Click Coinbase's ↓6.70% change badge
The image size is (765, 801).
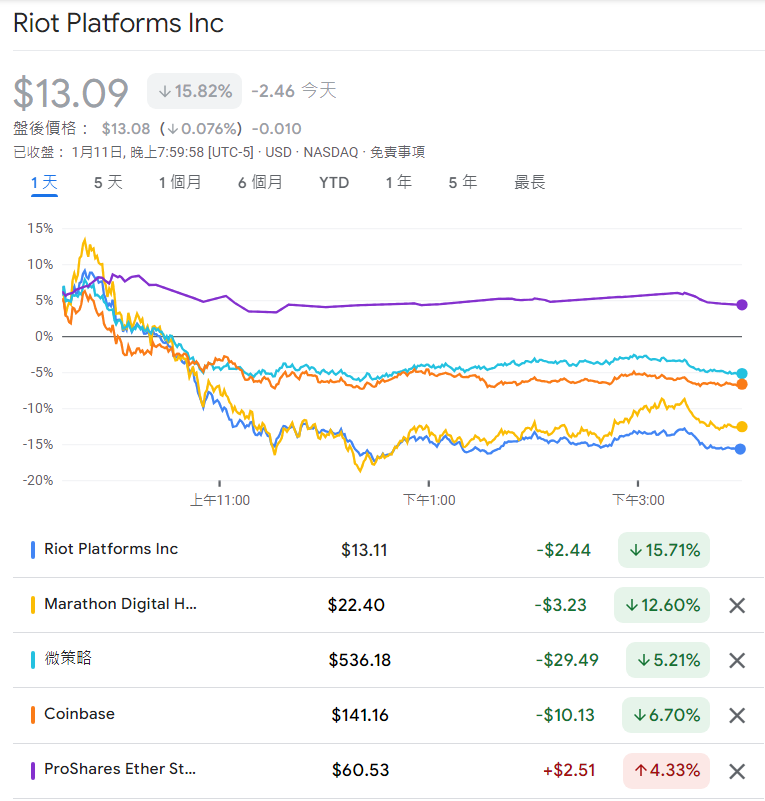click(x=666, y=715)
